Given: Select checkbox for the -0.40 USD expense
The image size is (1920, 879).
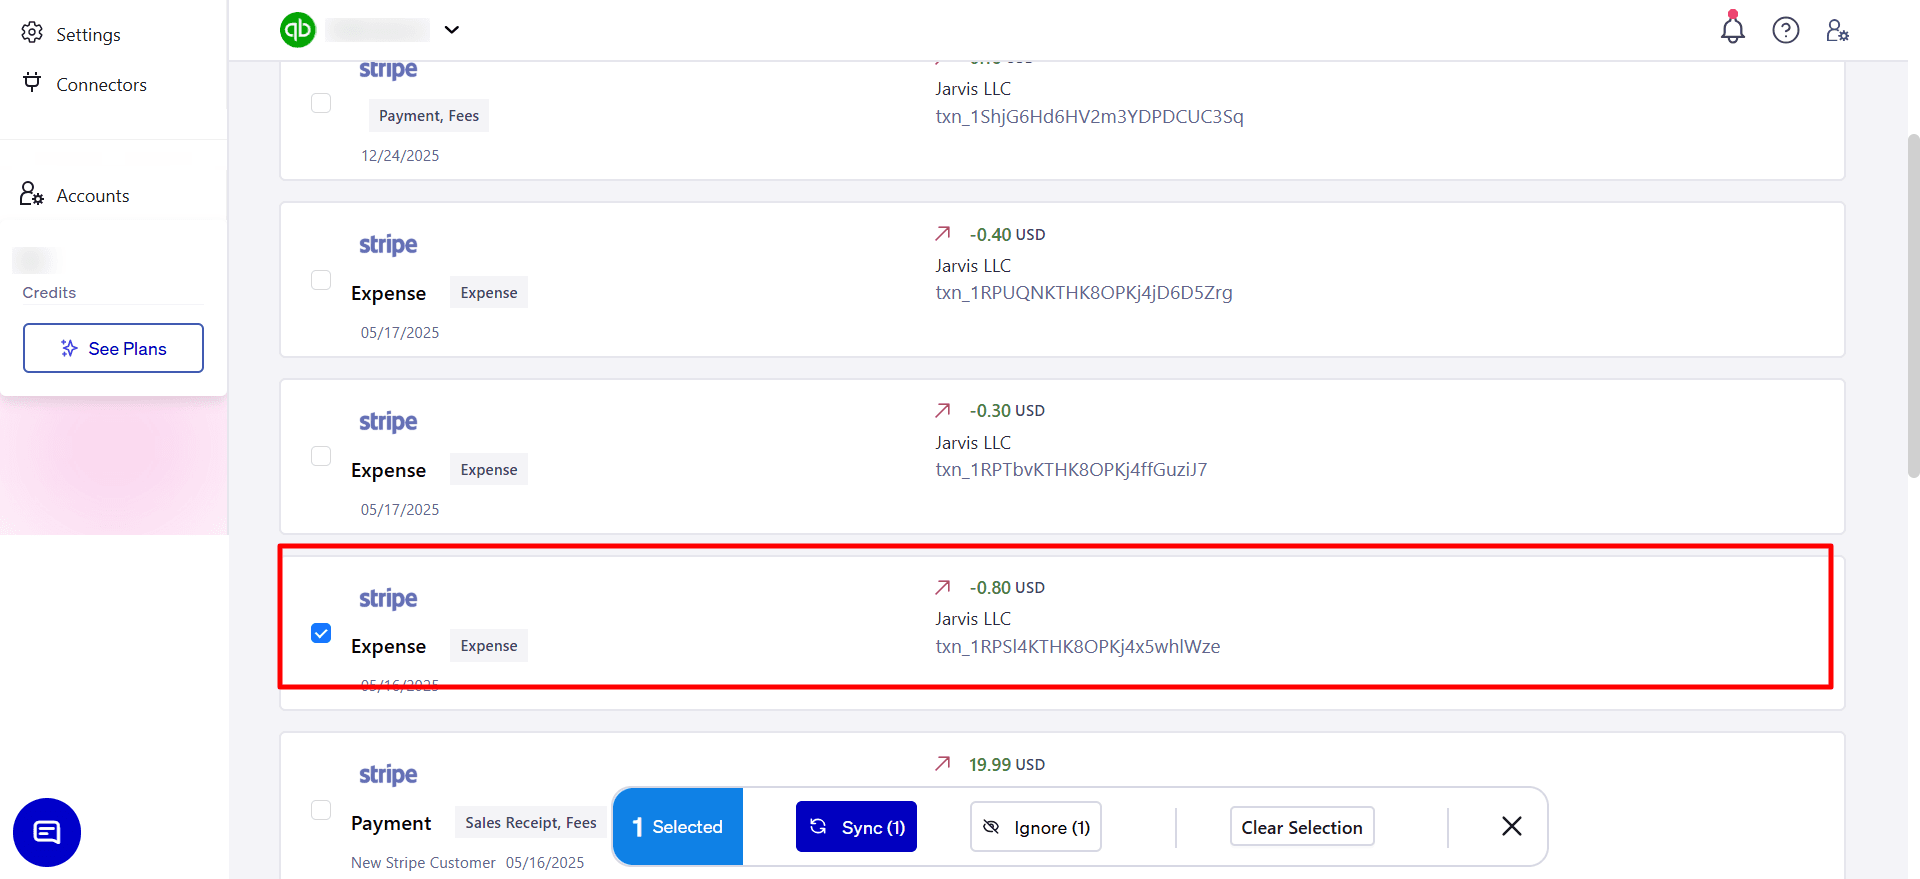Looking at the screenshot, I should [321, 280].
